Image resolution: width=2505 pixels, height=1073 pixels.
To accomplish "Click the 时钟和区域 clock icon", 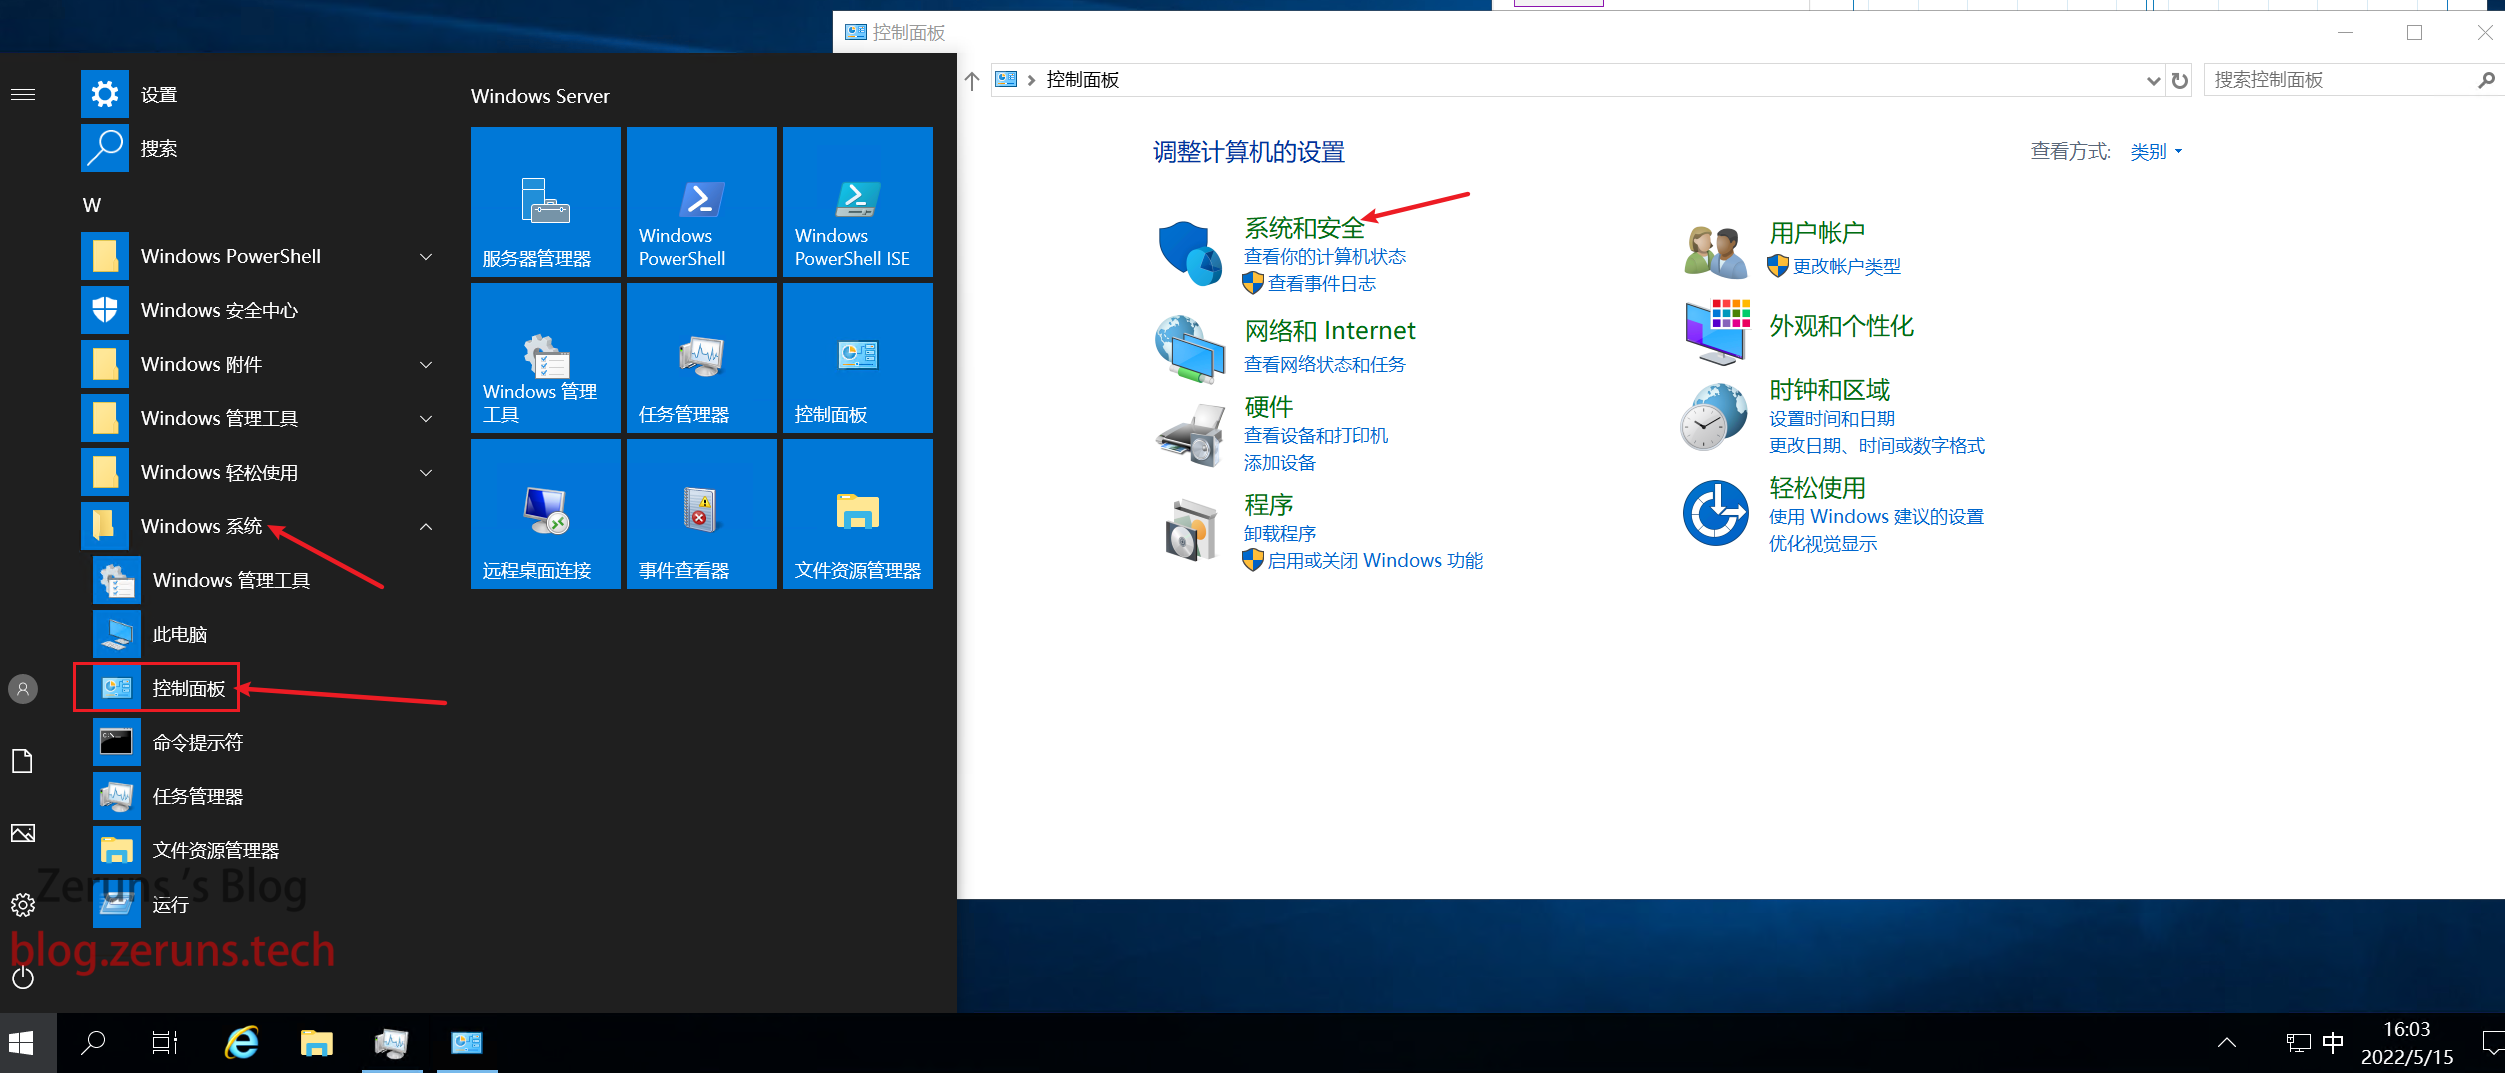I will click(x=1714, y=417).
